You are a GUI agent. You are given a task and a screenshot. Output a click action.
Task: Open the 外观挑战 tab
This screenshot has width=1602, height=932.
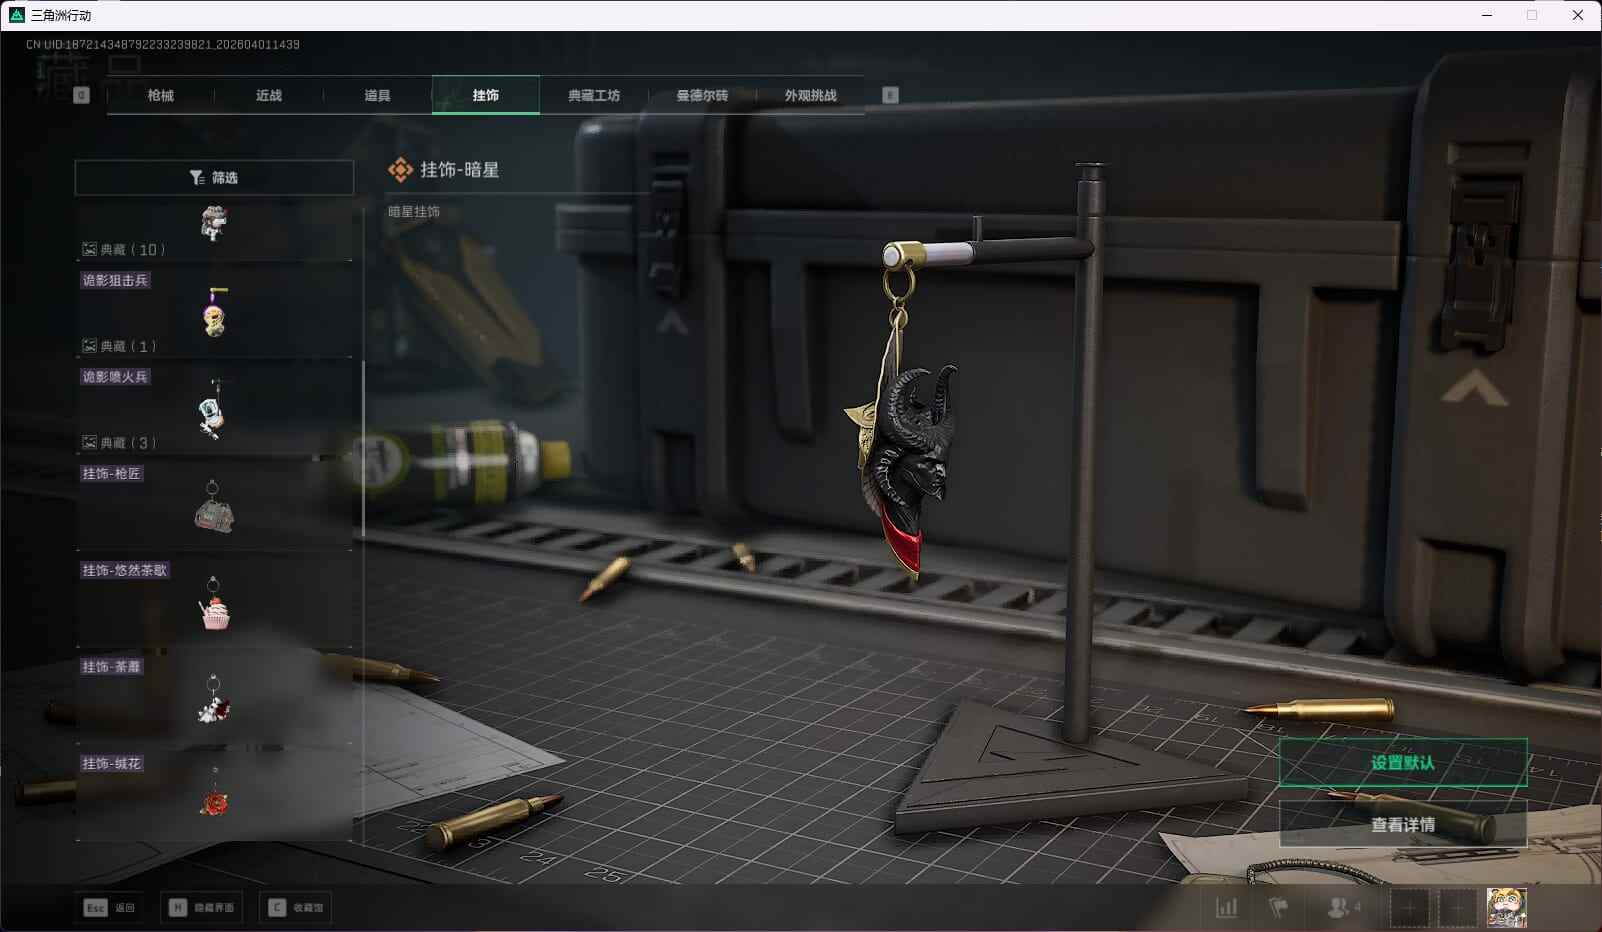point(810,96)
